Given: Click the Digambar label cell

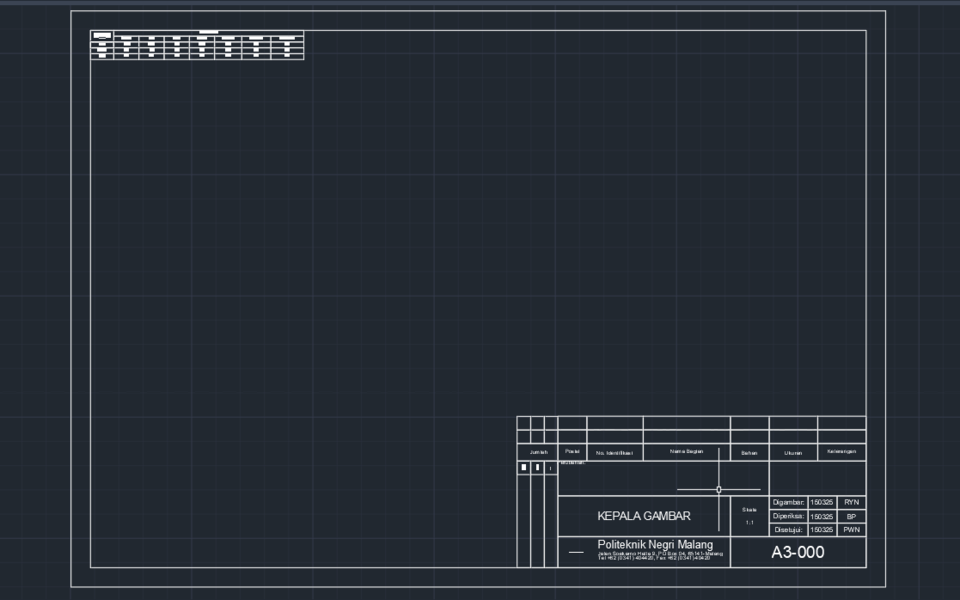Looking at the screenshot, I should pyautogui.click(x=790, y=500).
